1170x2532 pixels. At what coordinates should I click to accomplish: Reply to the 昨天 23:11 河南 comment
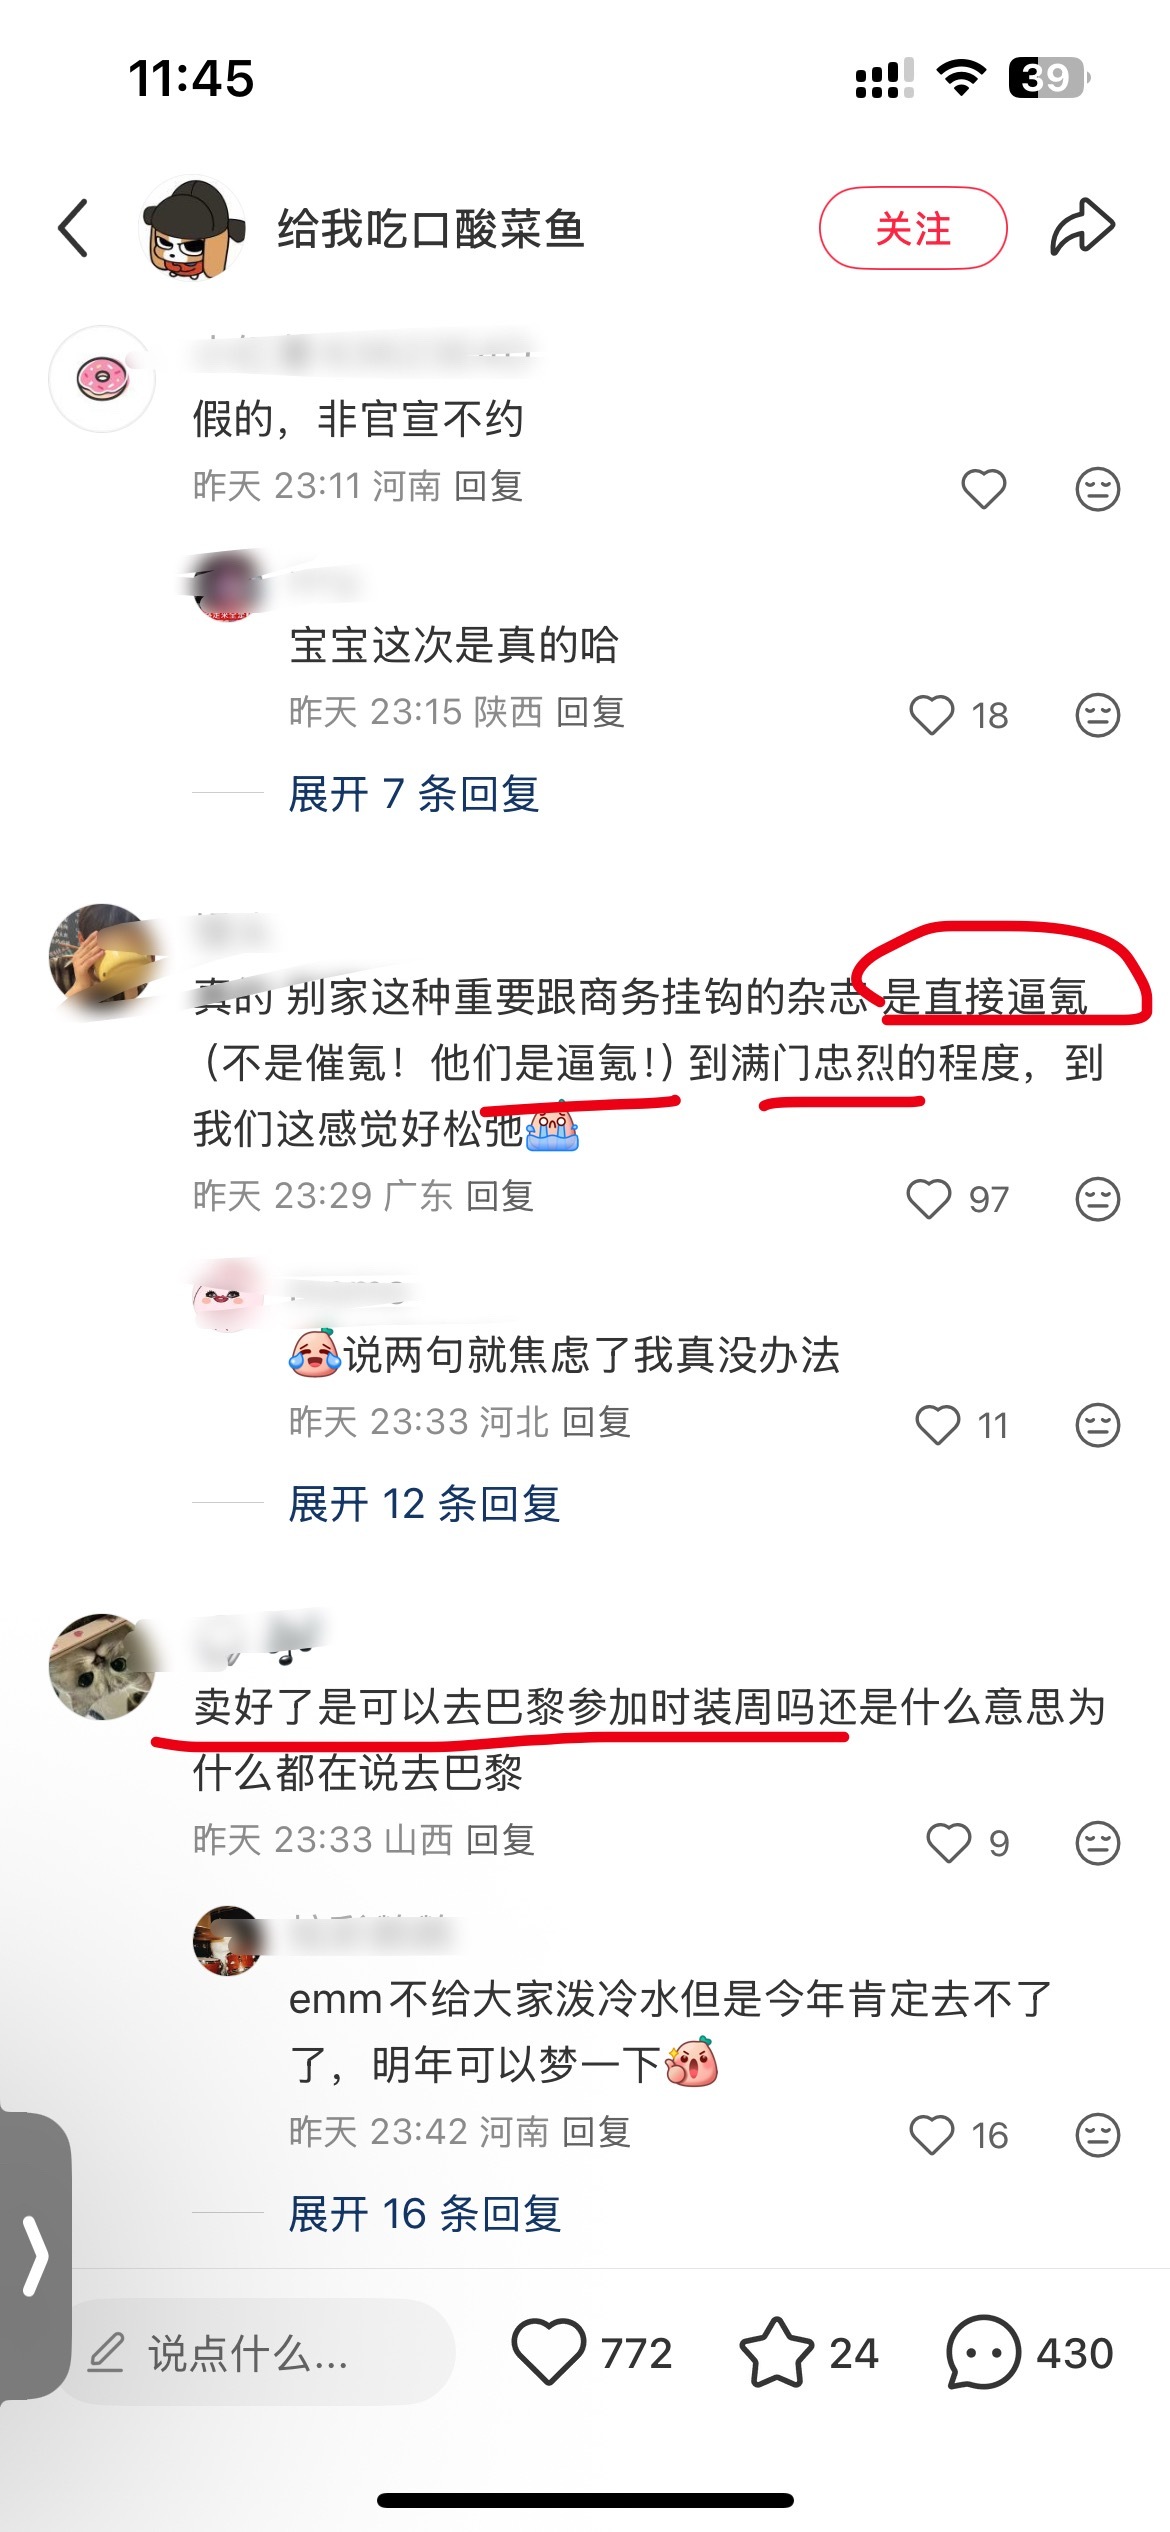pos(489,486)
